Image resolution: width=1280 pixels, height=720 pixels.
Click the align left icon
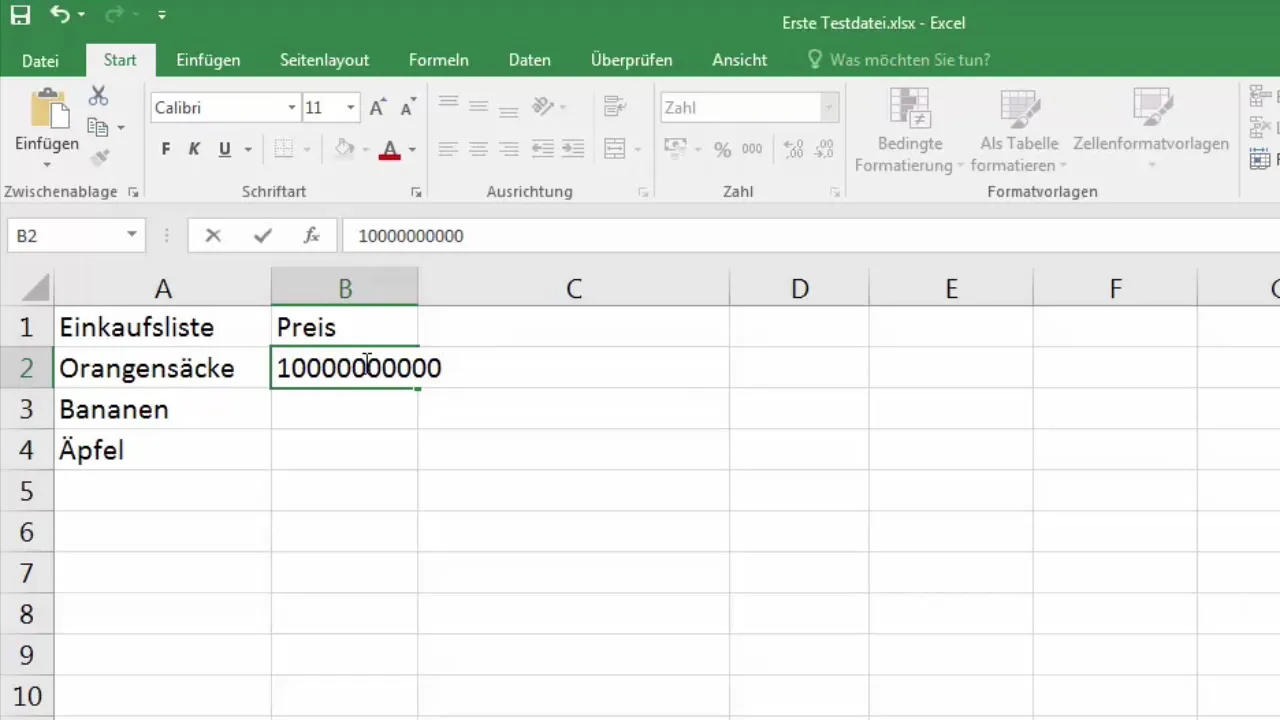click(x=448, y=149)
